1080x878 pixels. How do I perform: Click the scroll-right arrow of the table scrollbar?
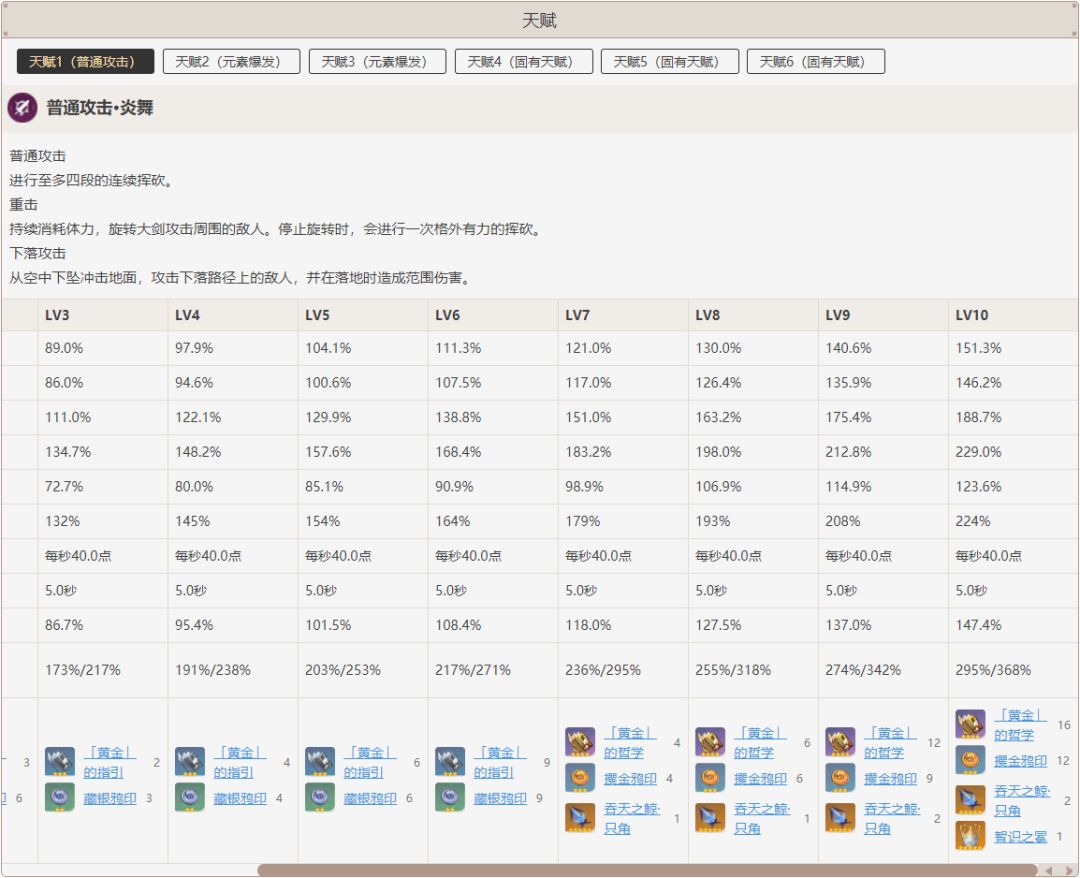tap(1067, 870)
